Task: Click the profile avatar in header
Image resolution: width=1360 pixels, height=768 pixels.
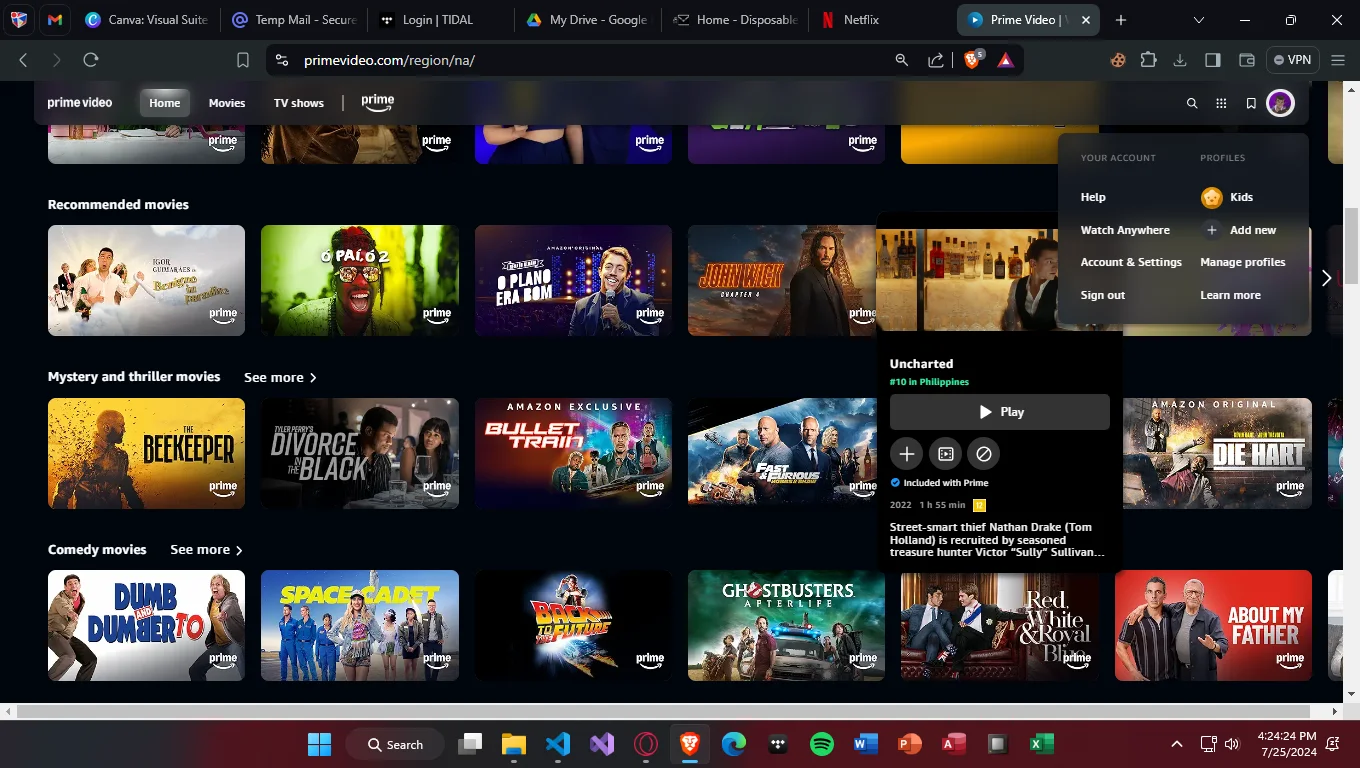Action: point(1280,103)
